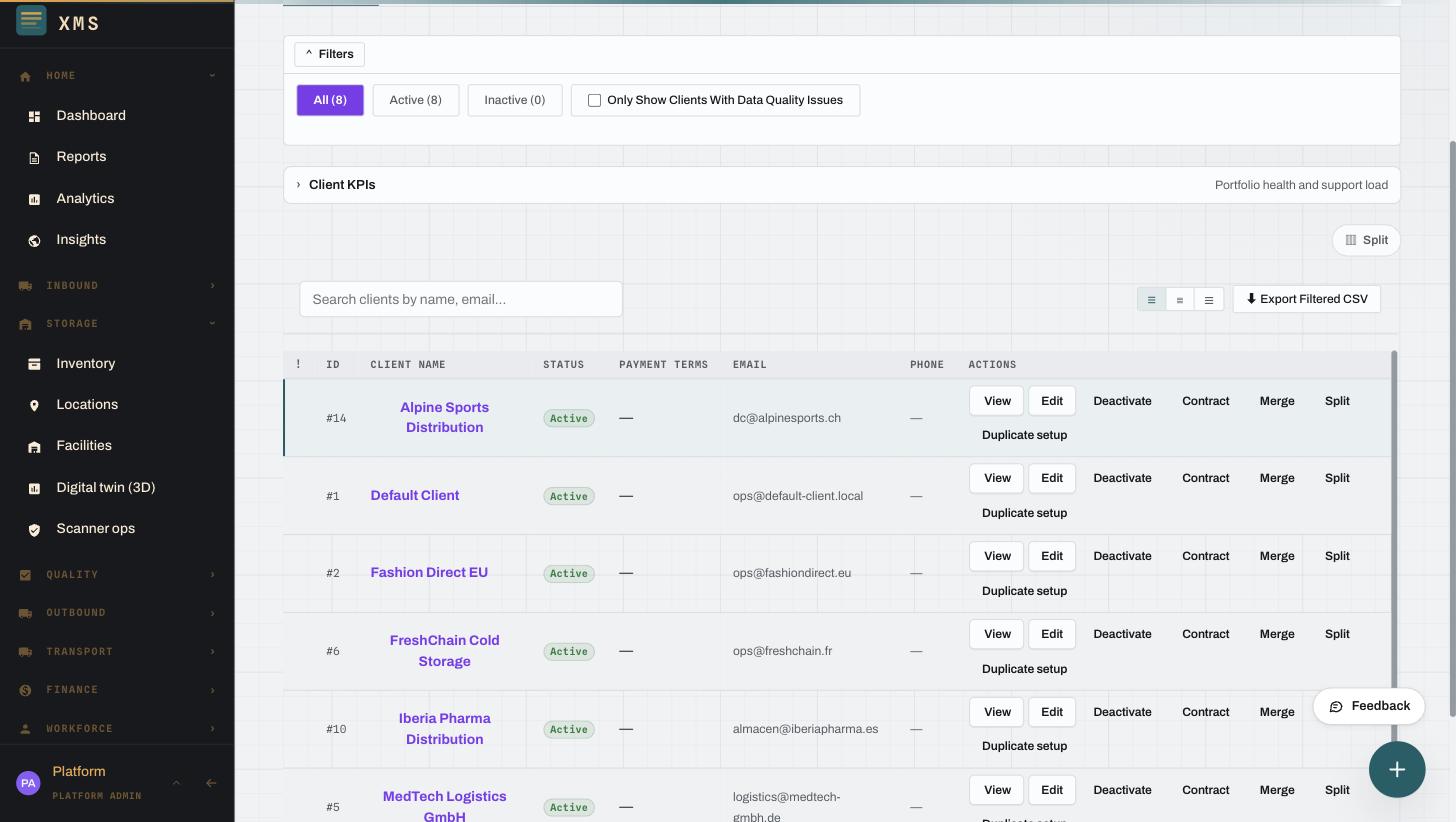This screenshot has width=1456, height=822.
Task: Enable Only Show Clients With Data Quality Issues
Action: [x=594, y=100]
